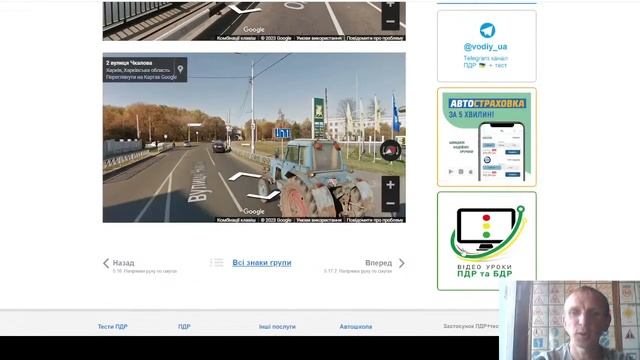Go back via the Назад link
This screenshot has width=640, height=360.
(123, 263)
